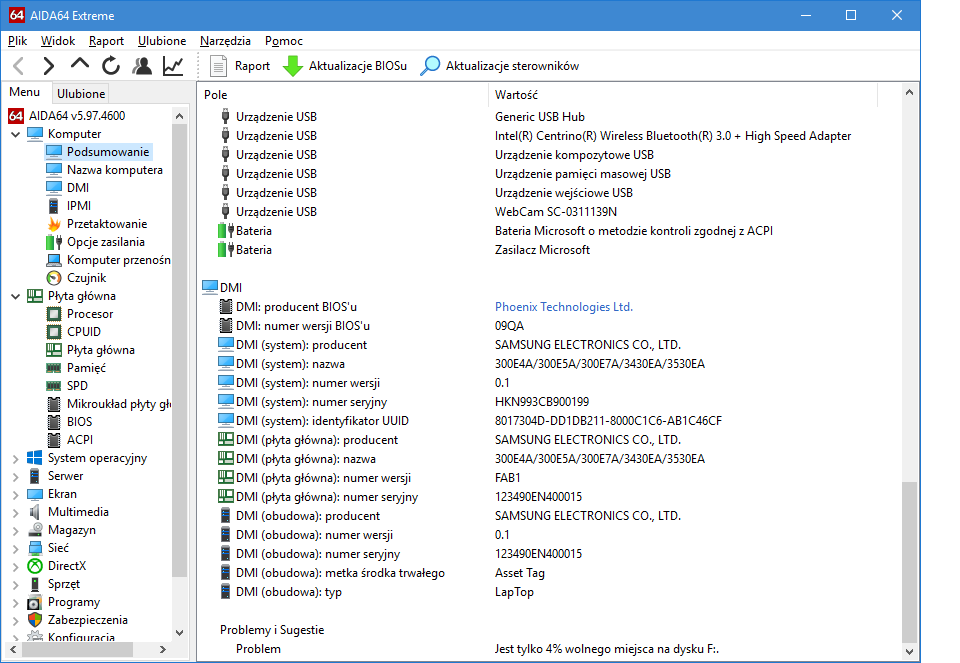Expand the System operacyjny node
The height and width of the screenshot is (663, 960).
[15, 459]
